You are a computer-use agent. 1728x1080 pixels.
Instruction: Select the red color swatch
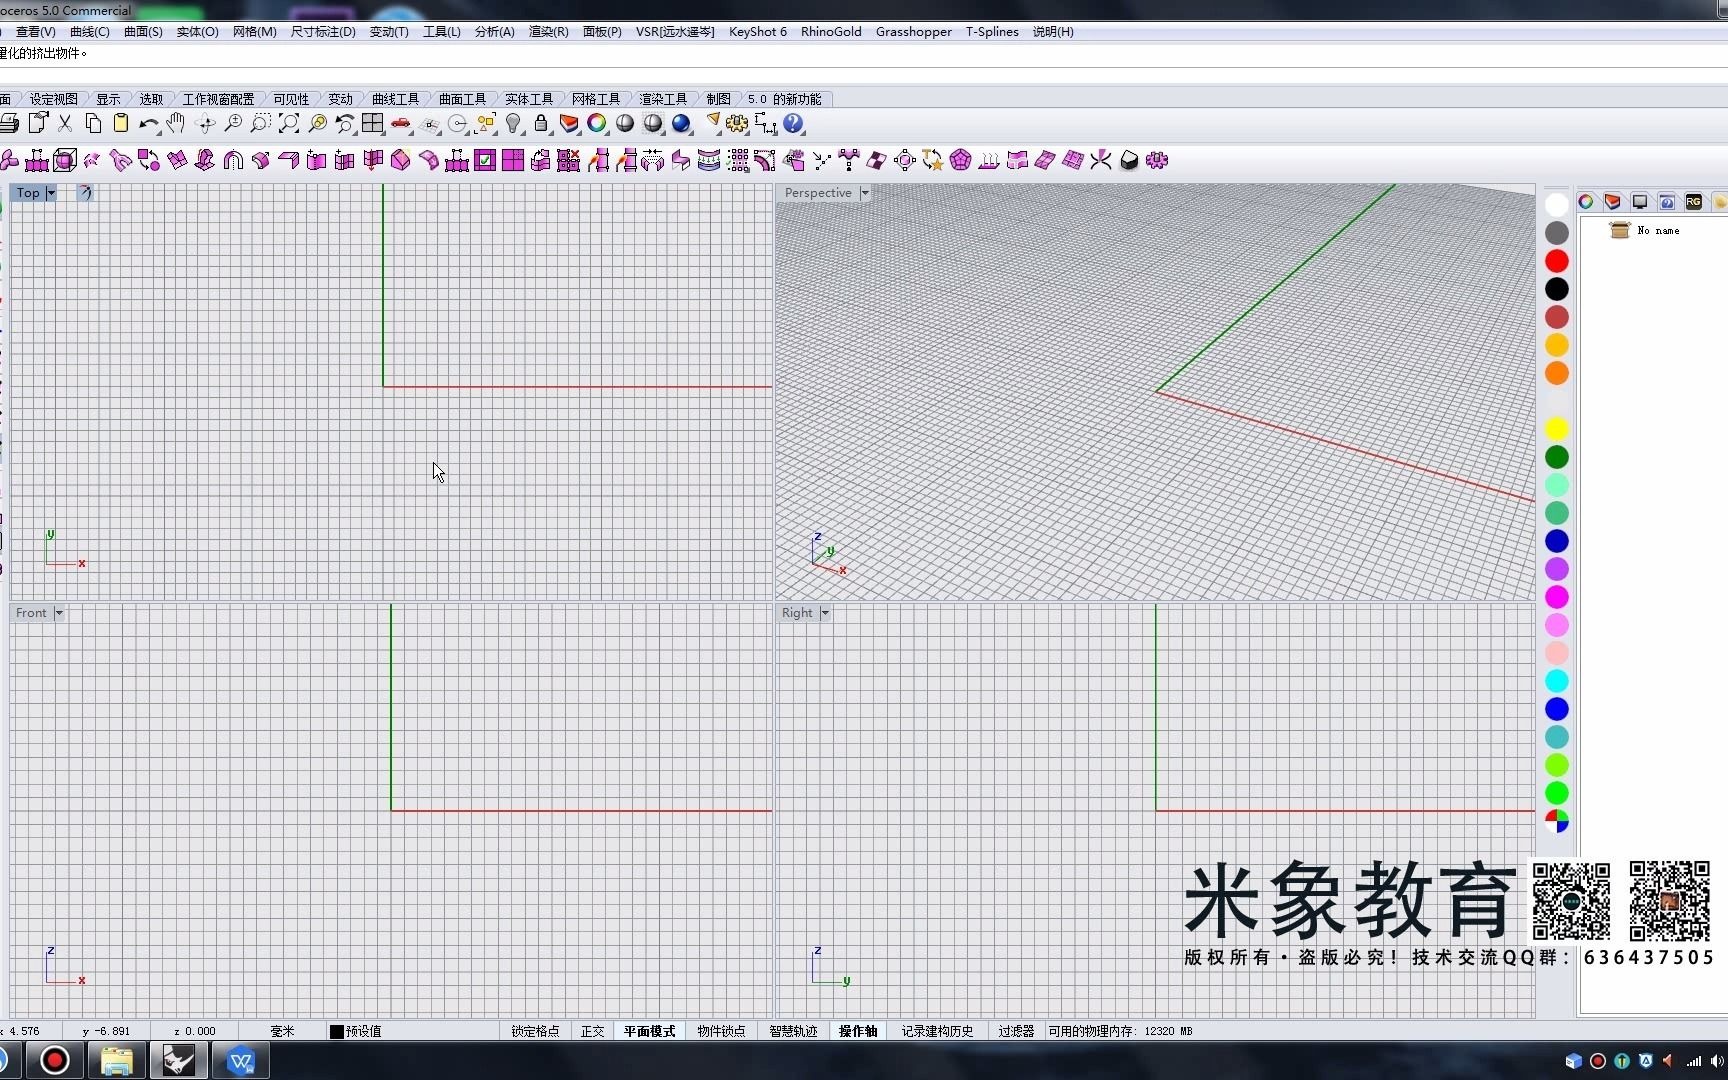[x=1556, y=260]
